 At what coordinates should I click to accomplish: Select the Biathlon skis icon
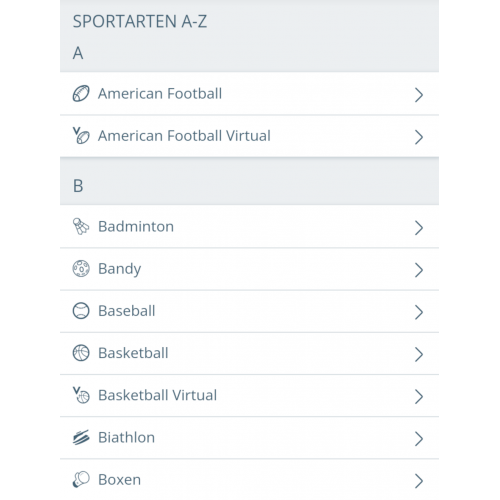81,437
